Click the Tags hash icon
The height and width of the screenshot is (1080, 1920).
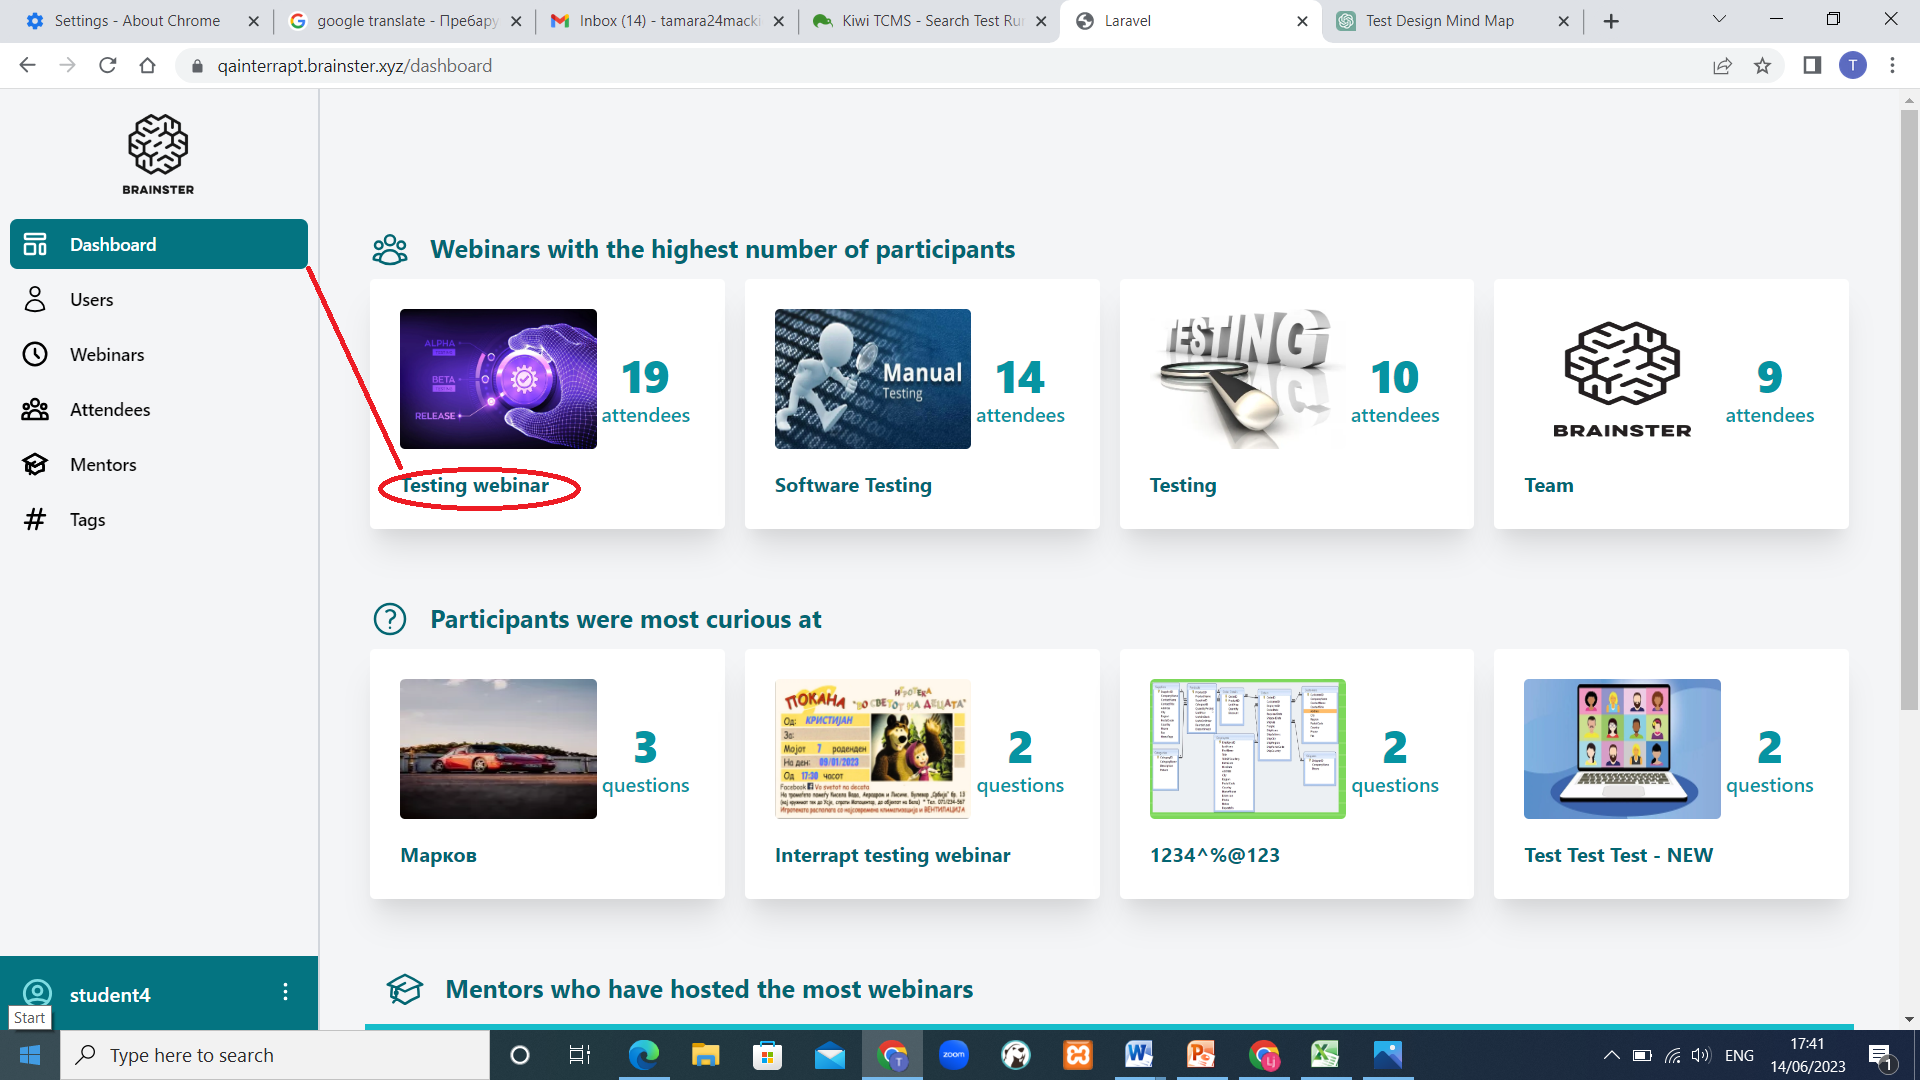click(35, 520)
